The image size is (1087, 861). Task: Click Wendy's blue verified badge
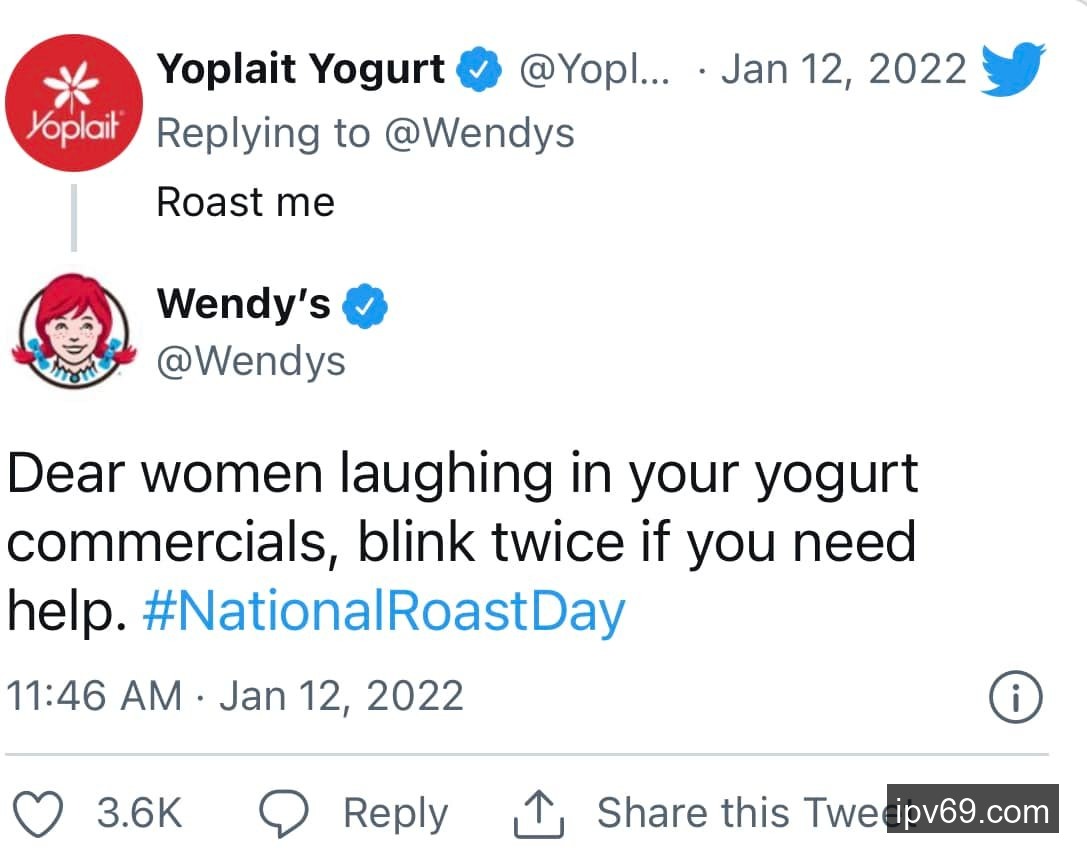click(365, 305)
